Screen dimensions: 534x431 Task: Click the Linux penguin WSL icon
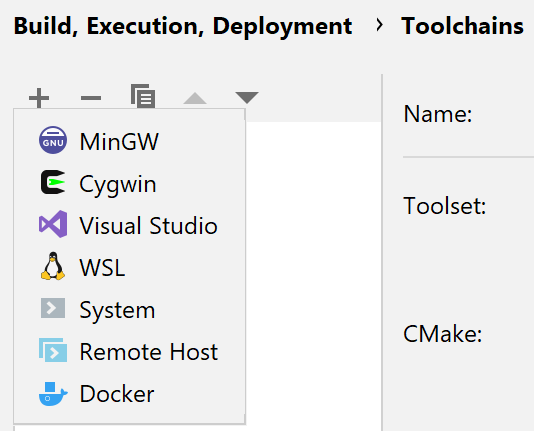(53, 266)
